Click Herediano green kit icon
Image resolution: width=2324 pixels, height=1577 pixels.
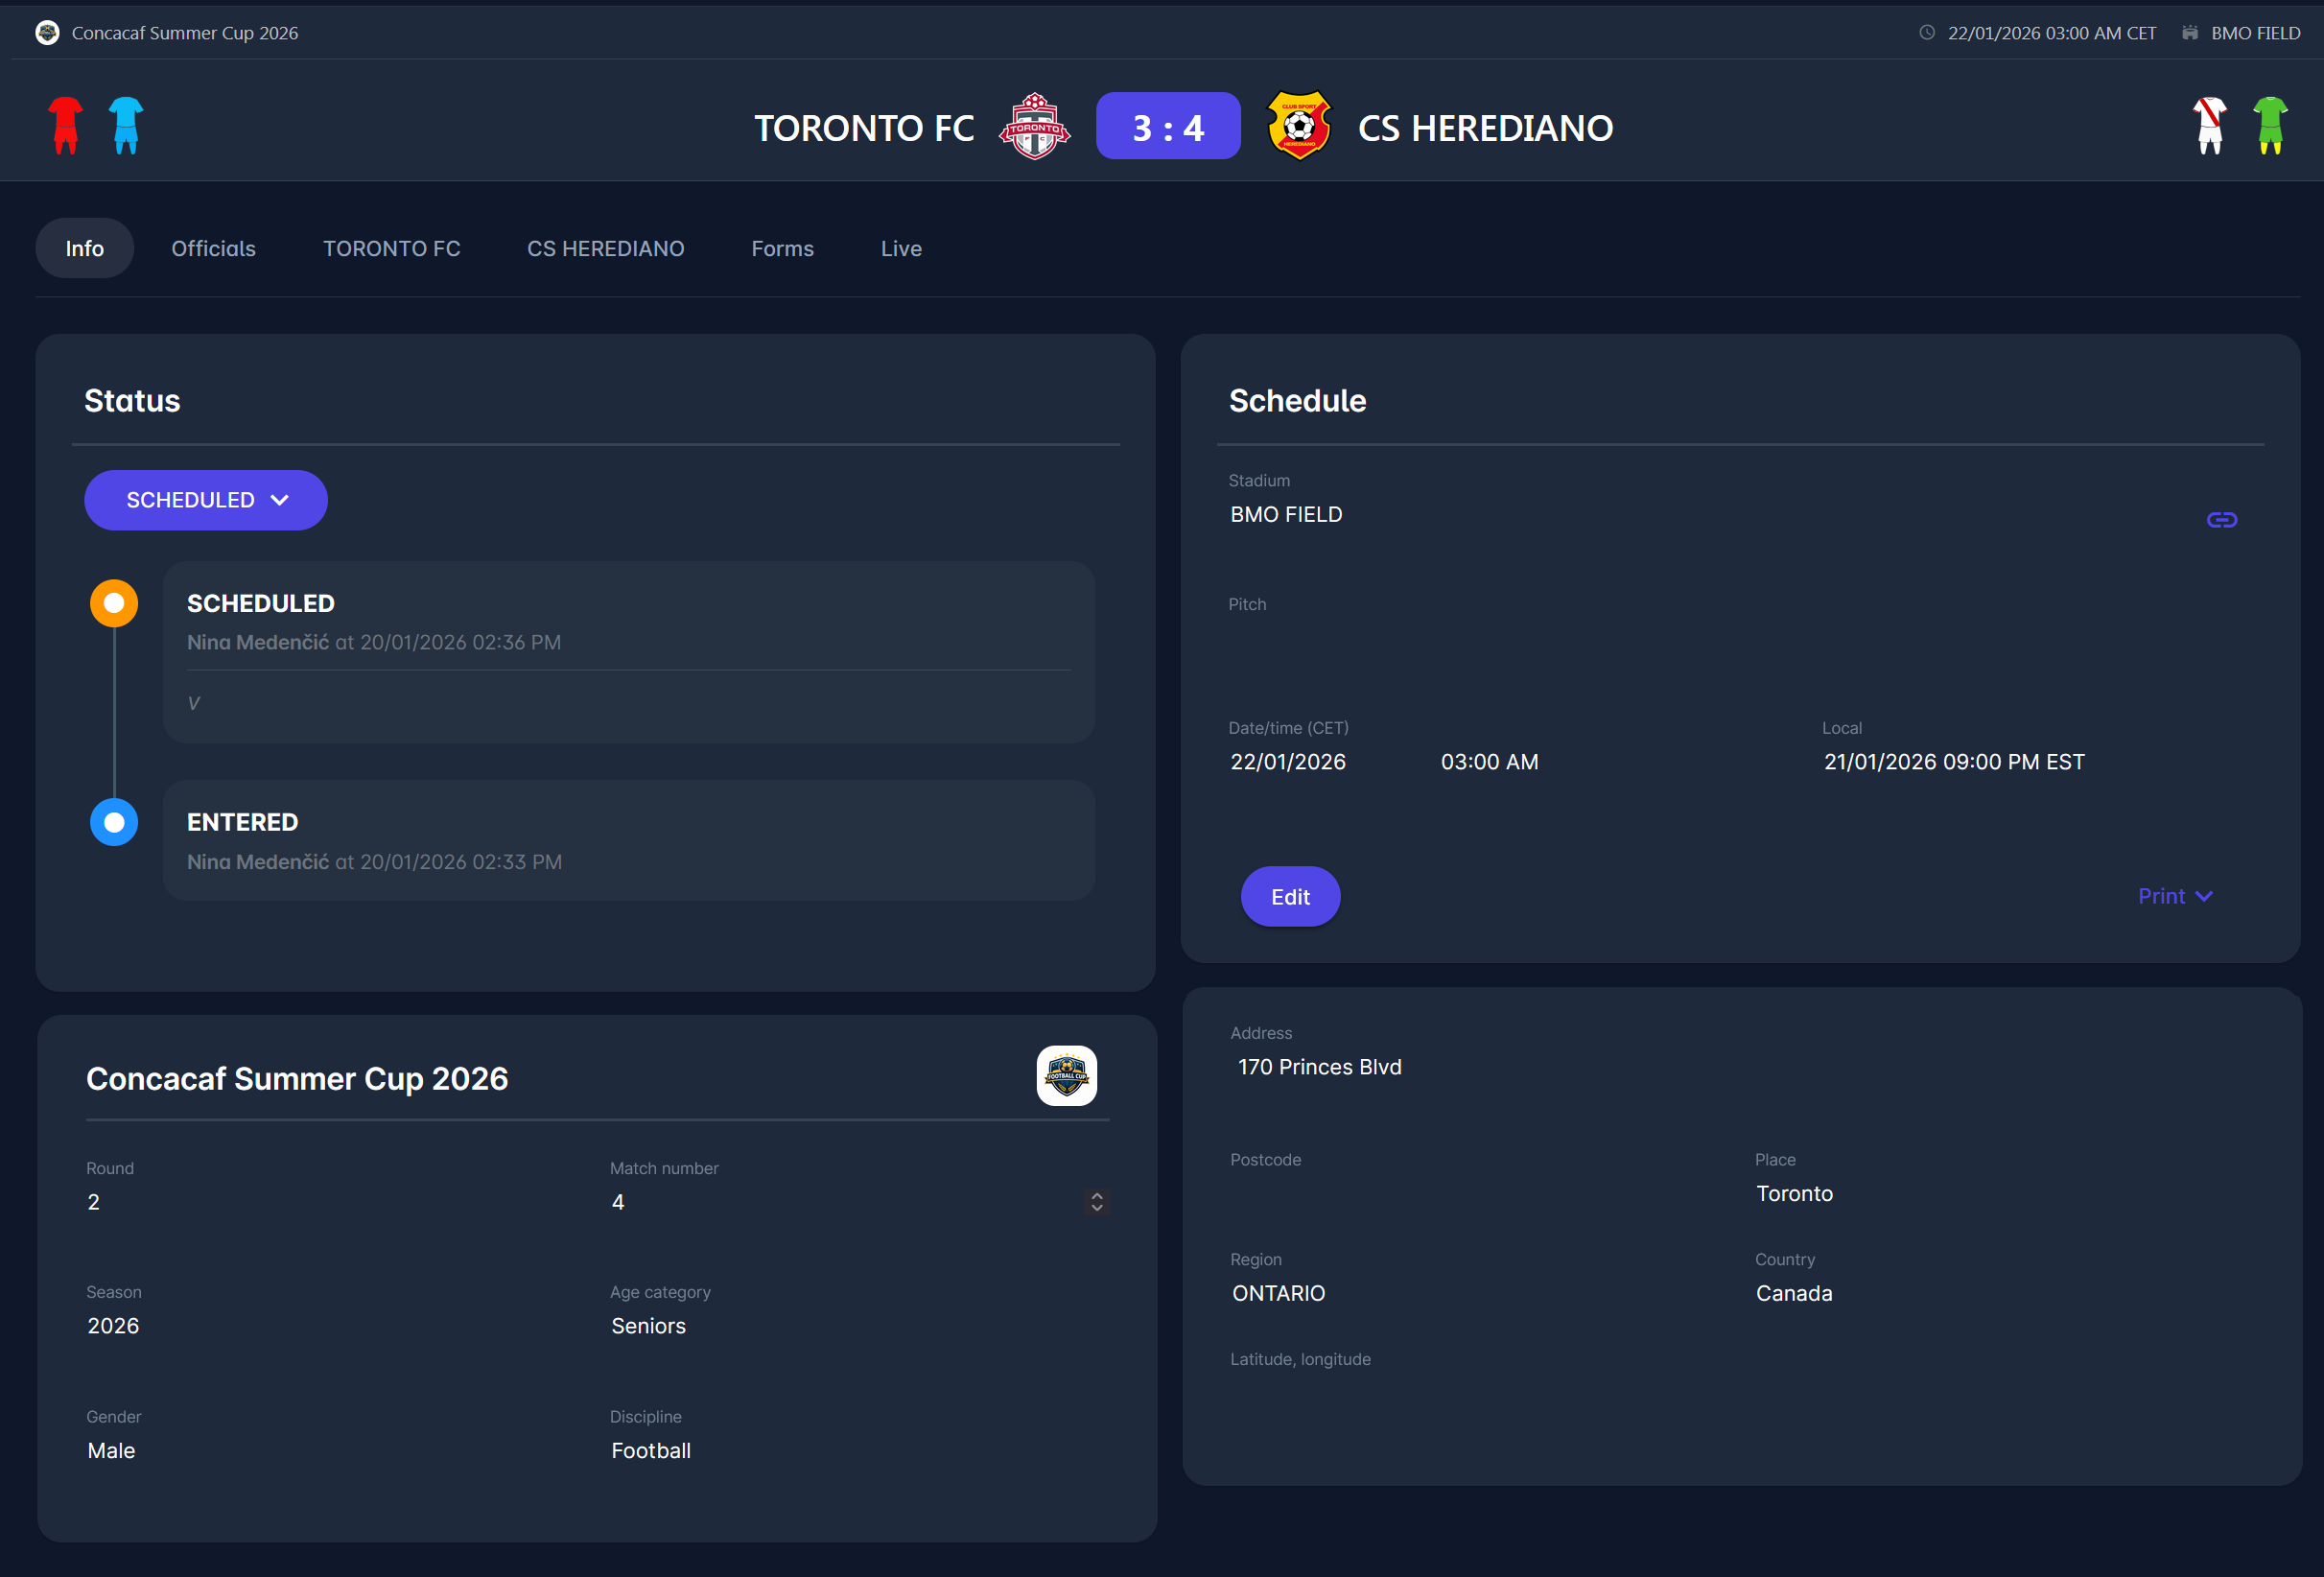(2270, 126)
